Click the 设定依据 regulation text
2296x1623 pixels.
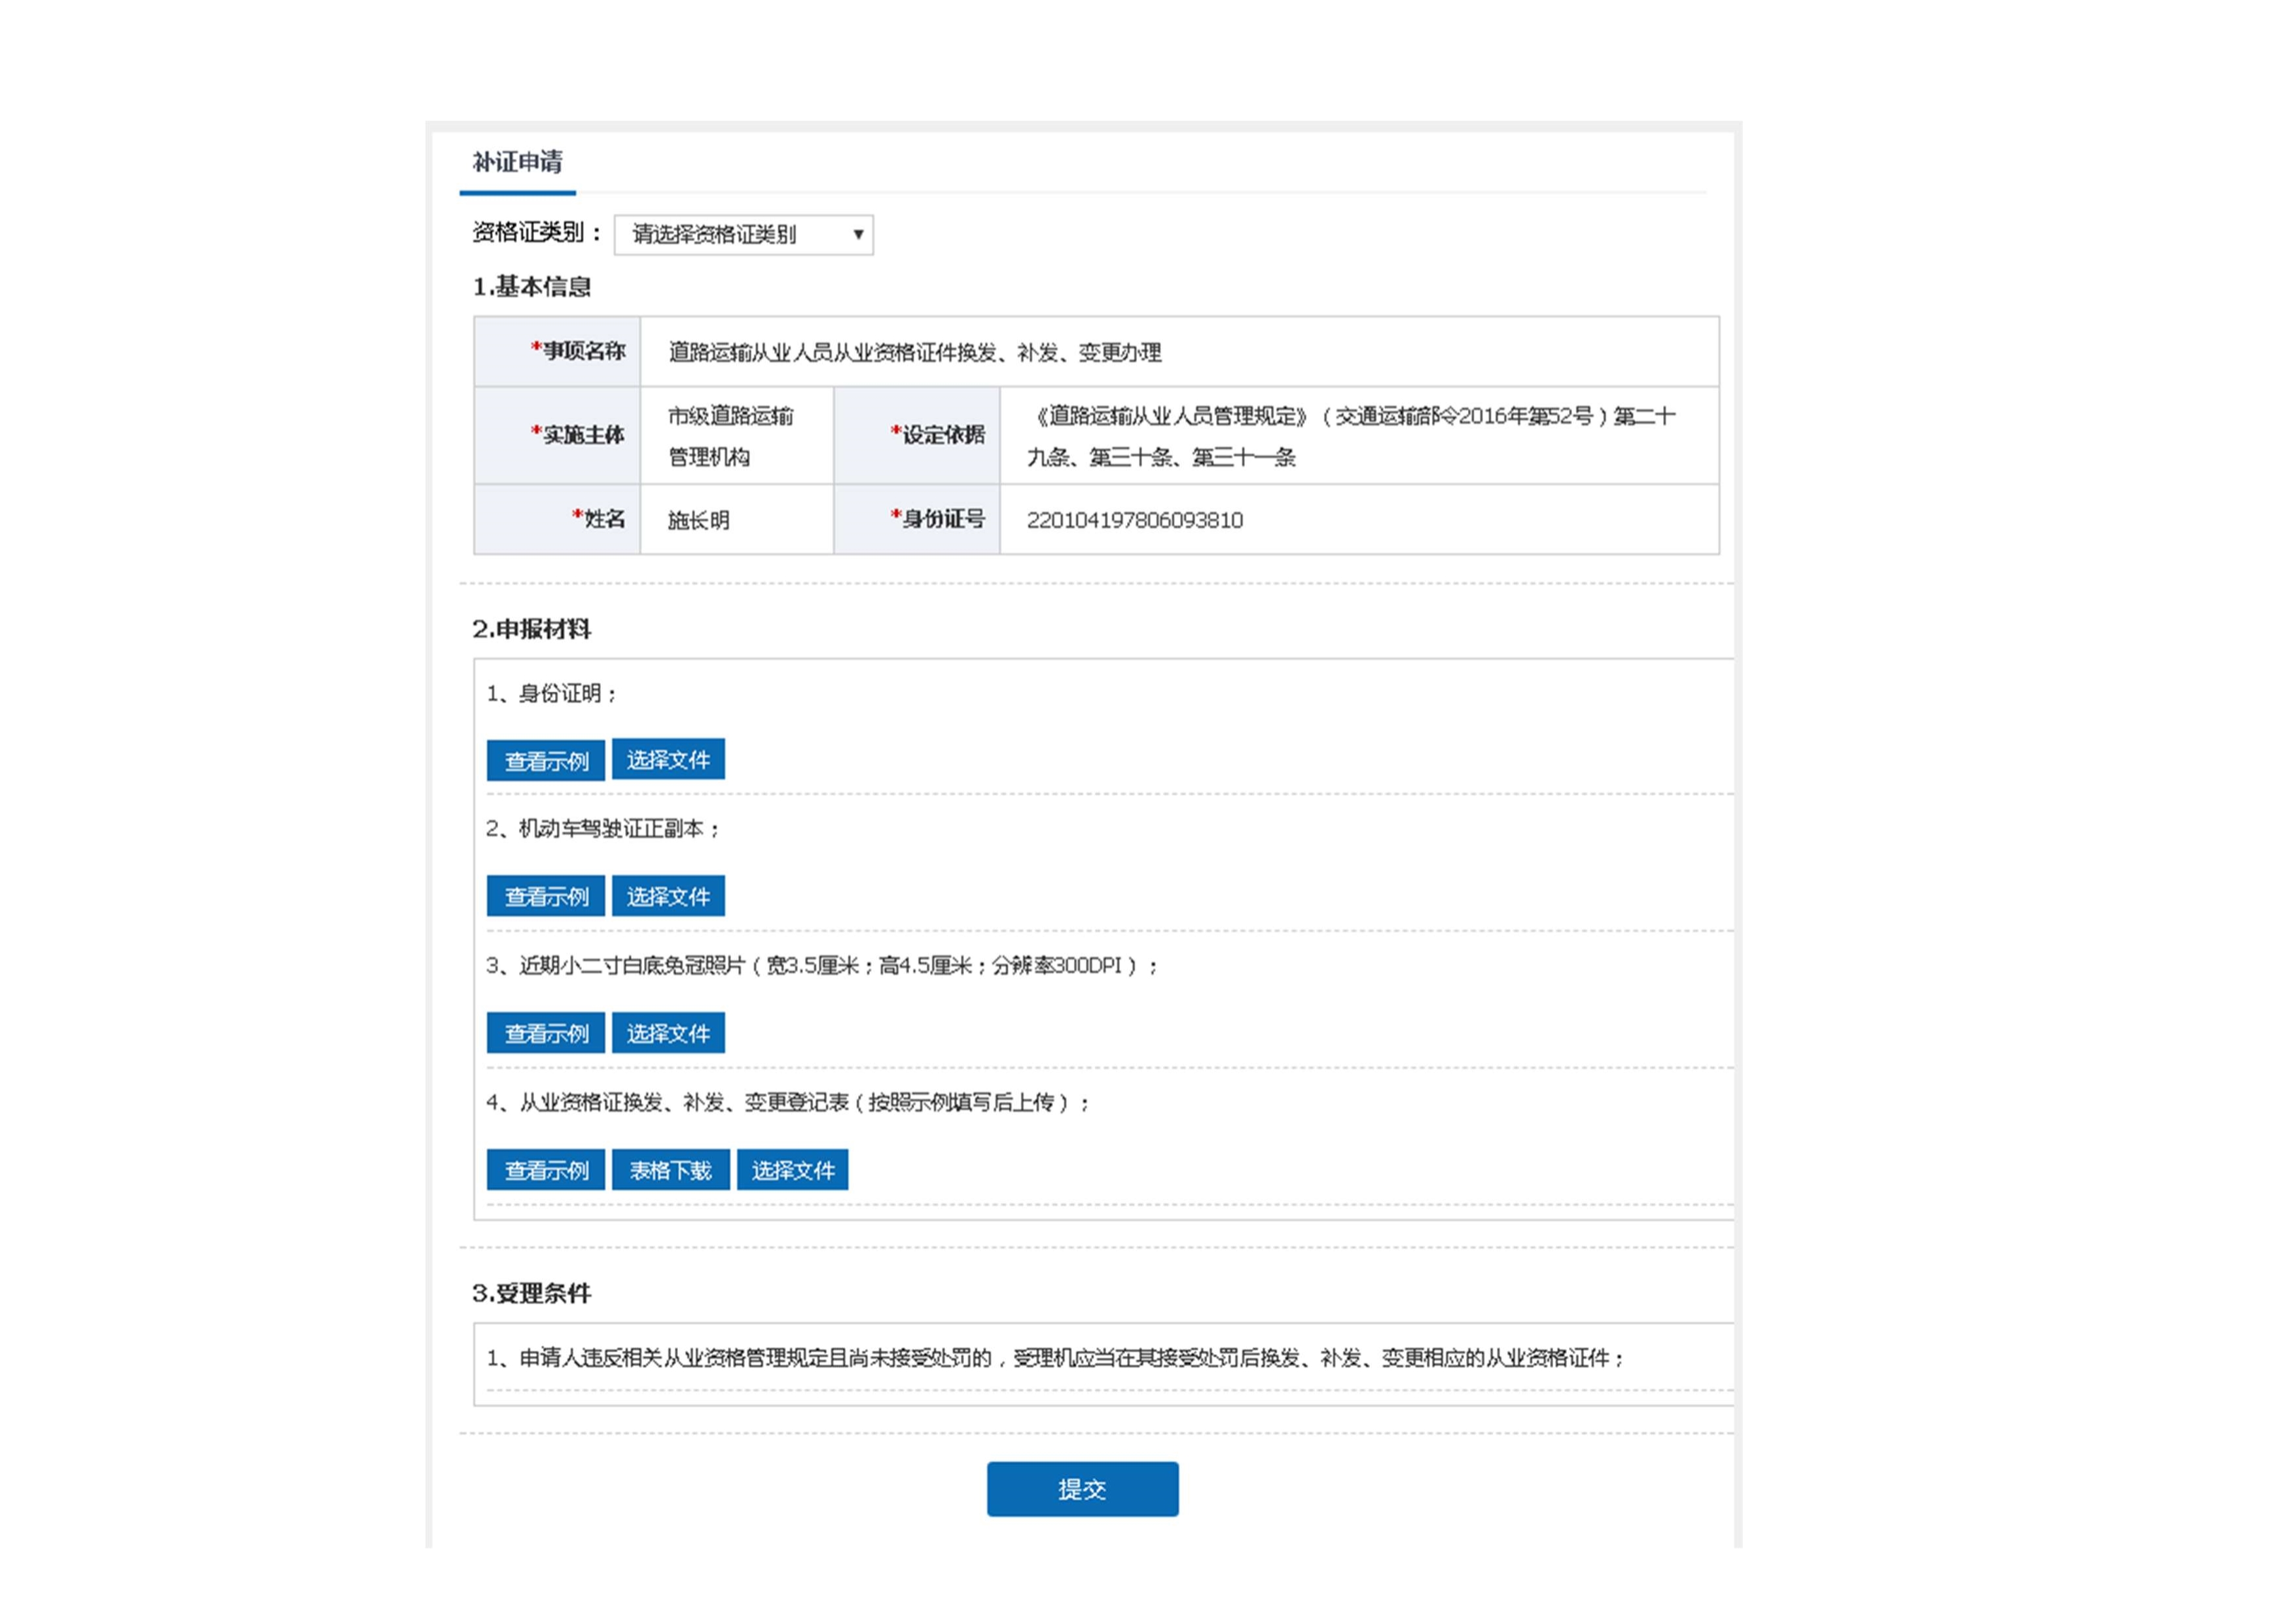[x=1350, y=437]
